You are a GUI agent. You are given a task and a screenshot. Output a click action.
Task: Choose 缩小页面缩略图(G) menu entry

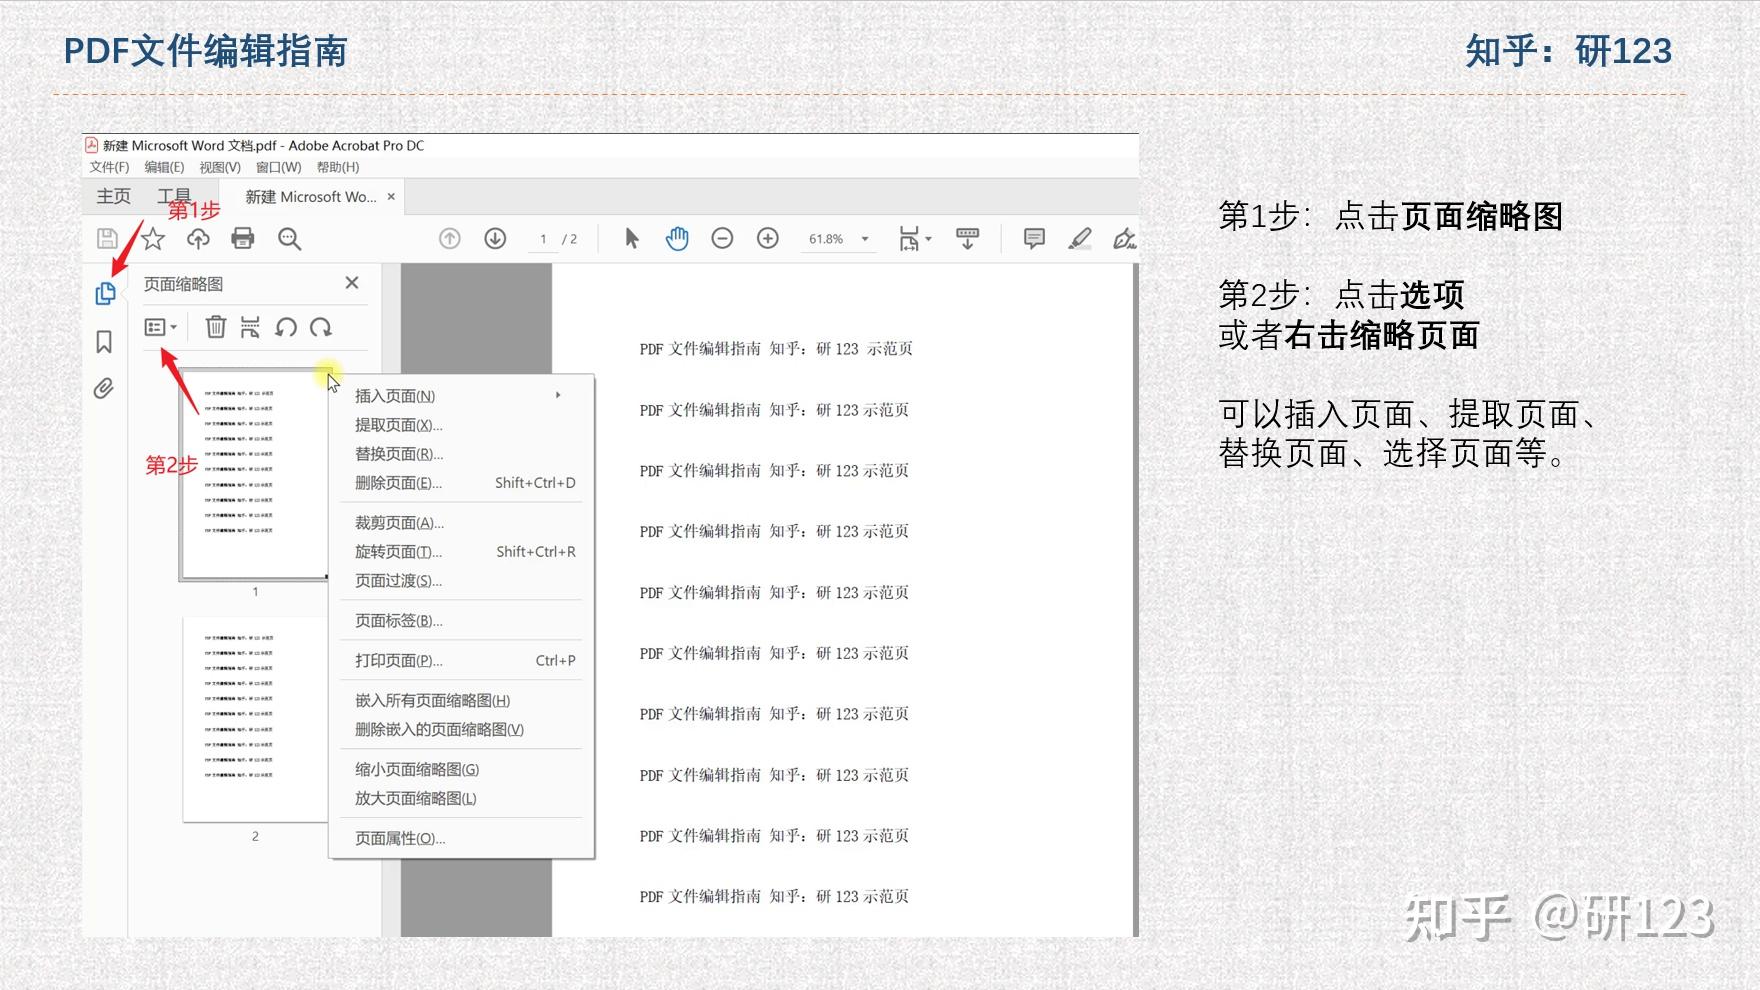pos(460,770)
